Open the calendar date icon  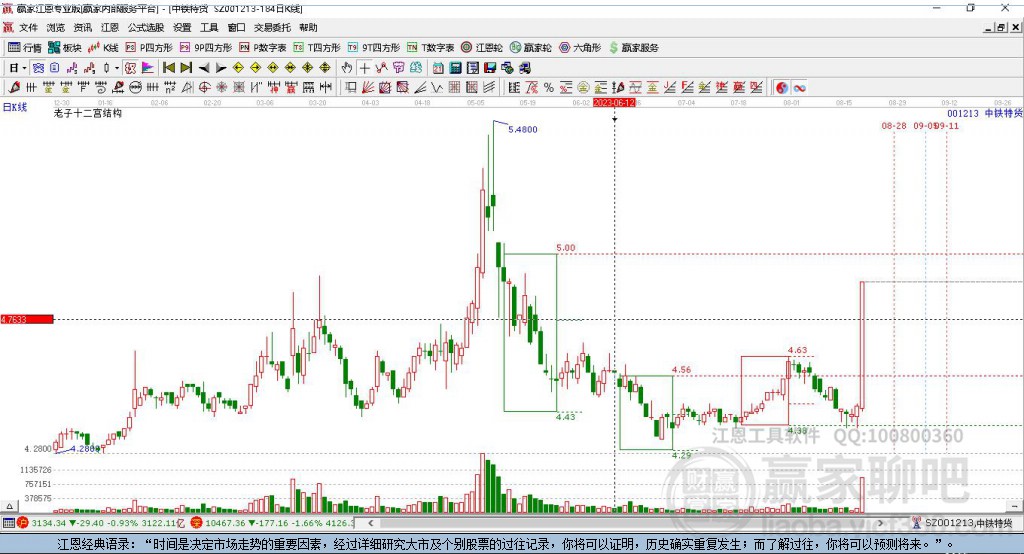(438, 68)
